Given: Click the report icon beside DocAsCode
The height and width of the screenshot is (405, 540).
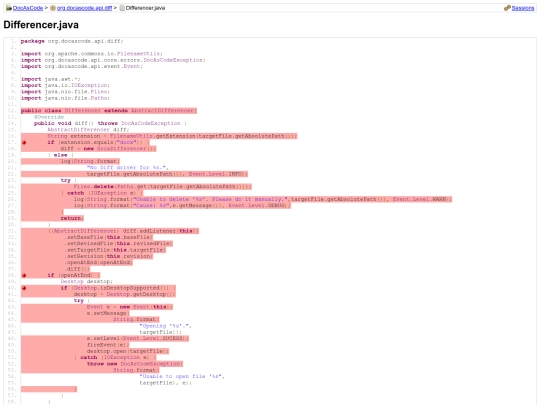Looking at the screenshot, I should coord(9,8).
